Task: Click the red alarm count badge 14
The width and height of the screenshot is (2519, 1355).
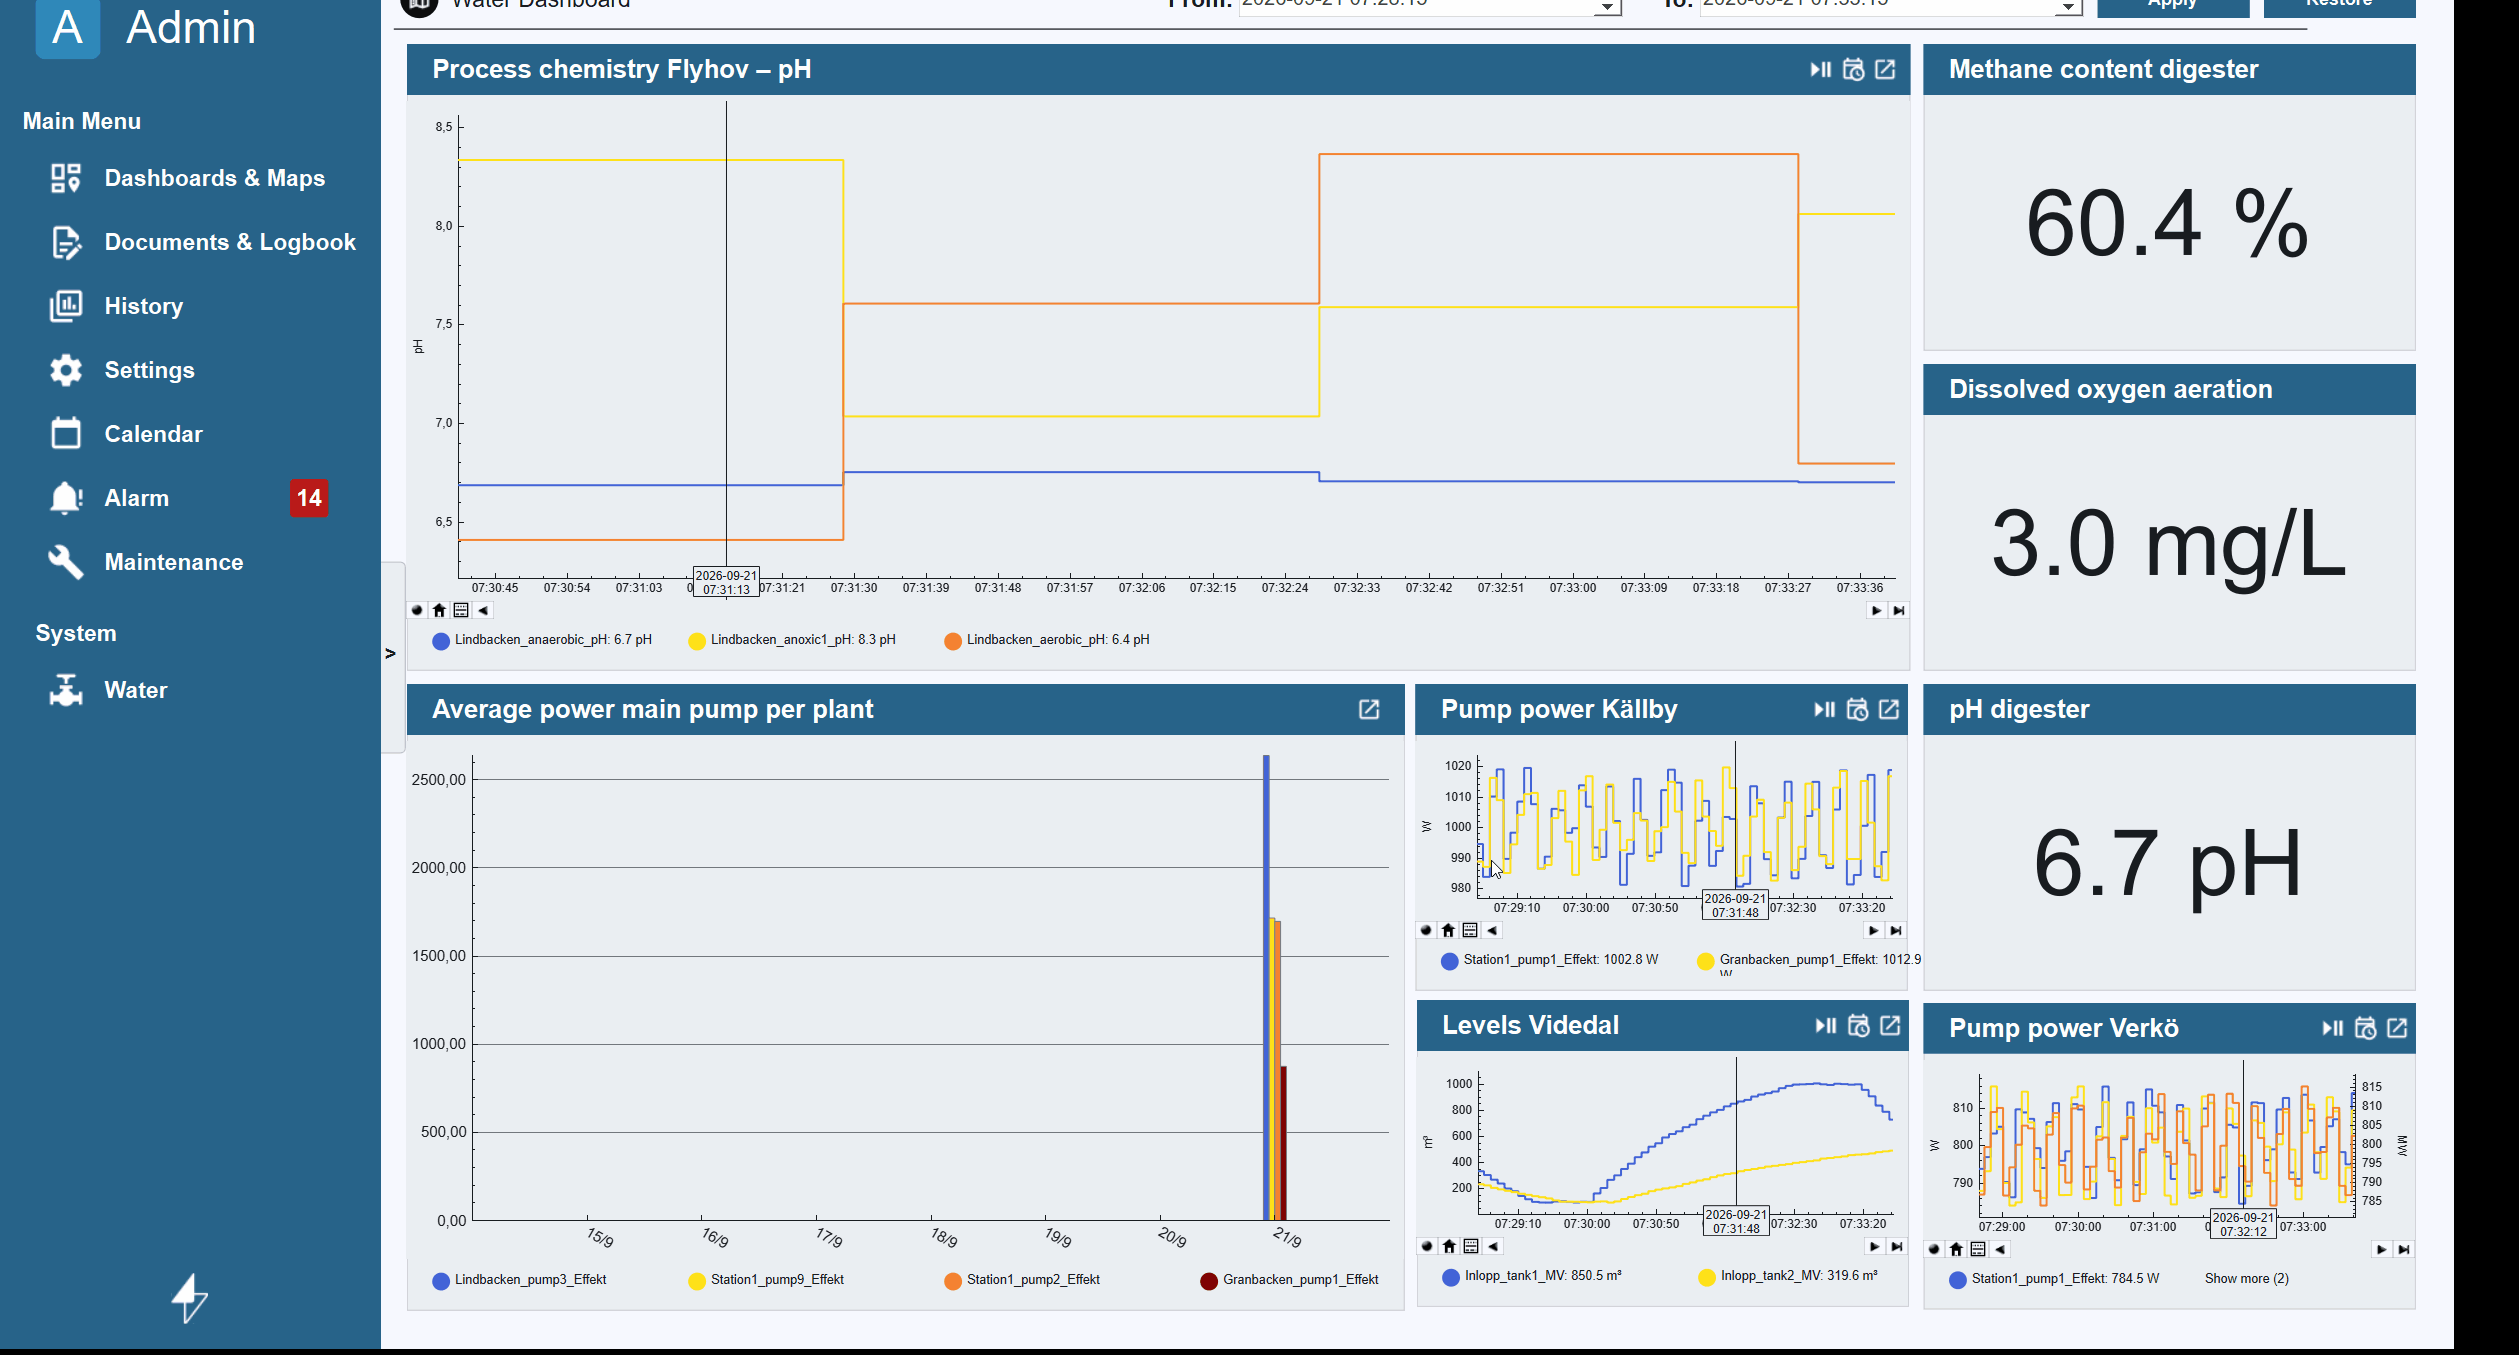Action: coord(309,498)
